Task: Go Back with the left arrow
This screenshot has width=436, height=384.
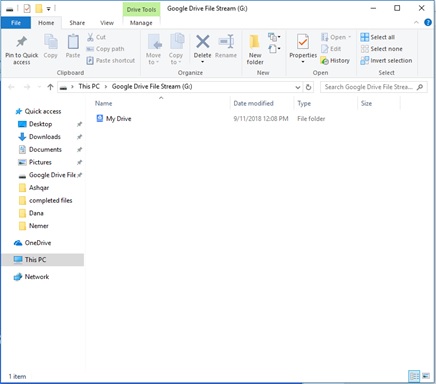Action: click(11, 87)
